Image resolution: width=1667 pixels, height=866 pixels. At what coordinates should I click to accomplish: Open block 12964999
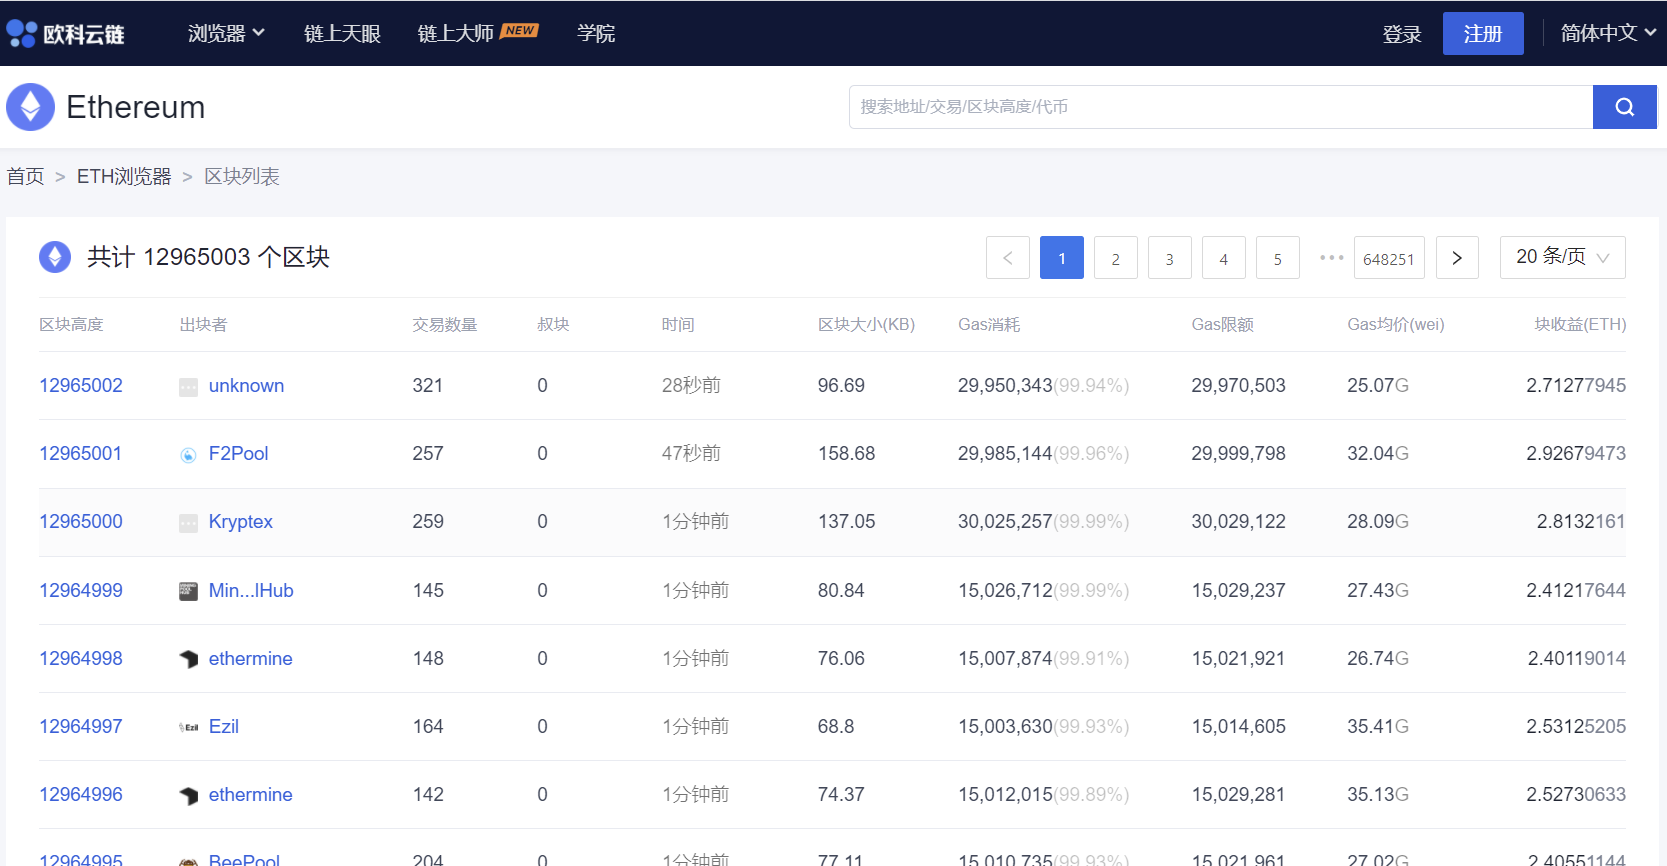coord(81,590)
